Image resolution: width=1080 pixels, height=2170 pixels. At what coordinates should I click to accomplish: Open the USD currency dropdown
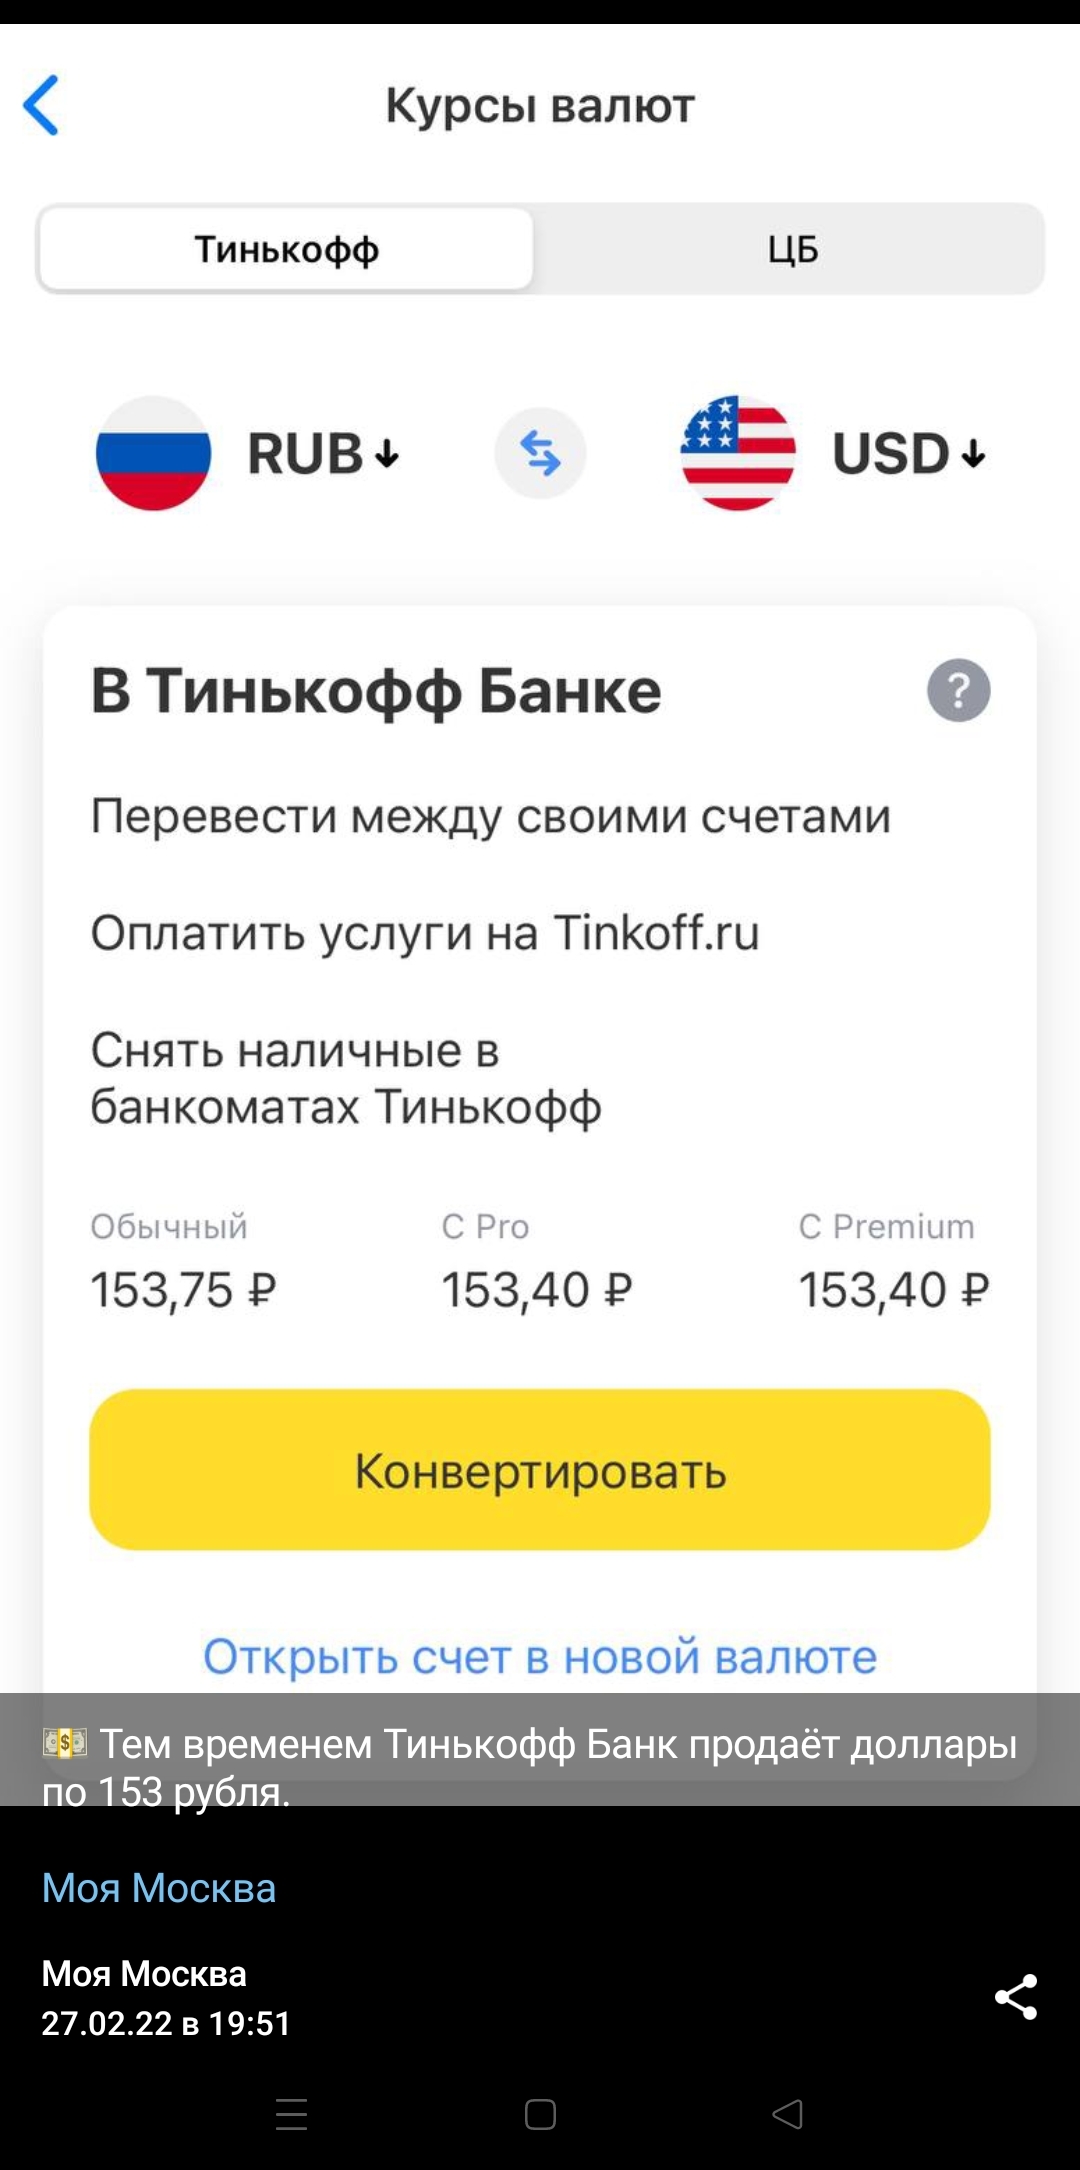click(909, 454)
